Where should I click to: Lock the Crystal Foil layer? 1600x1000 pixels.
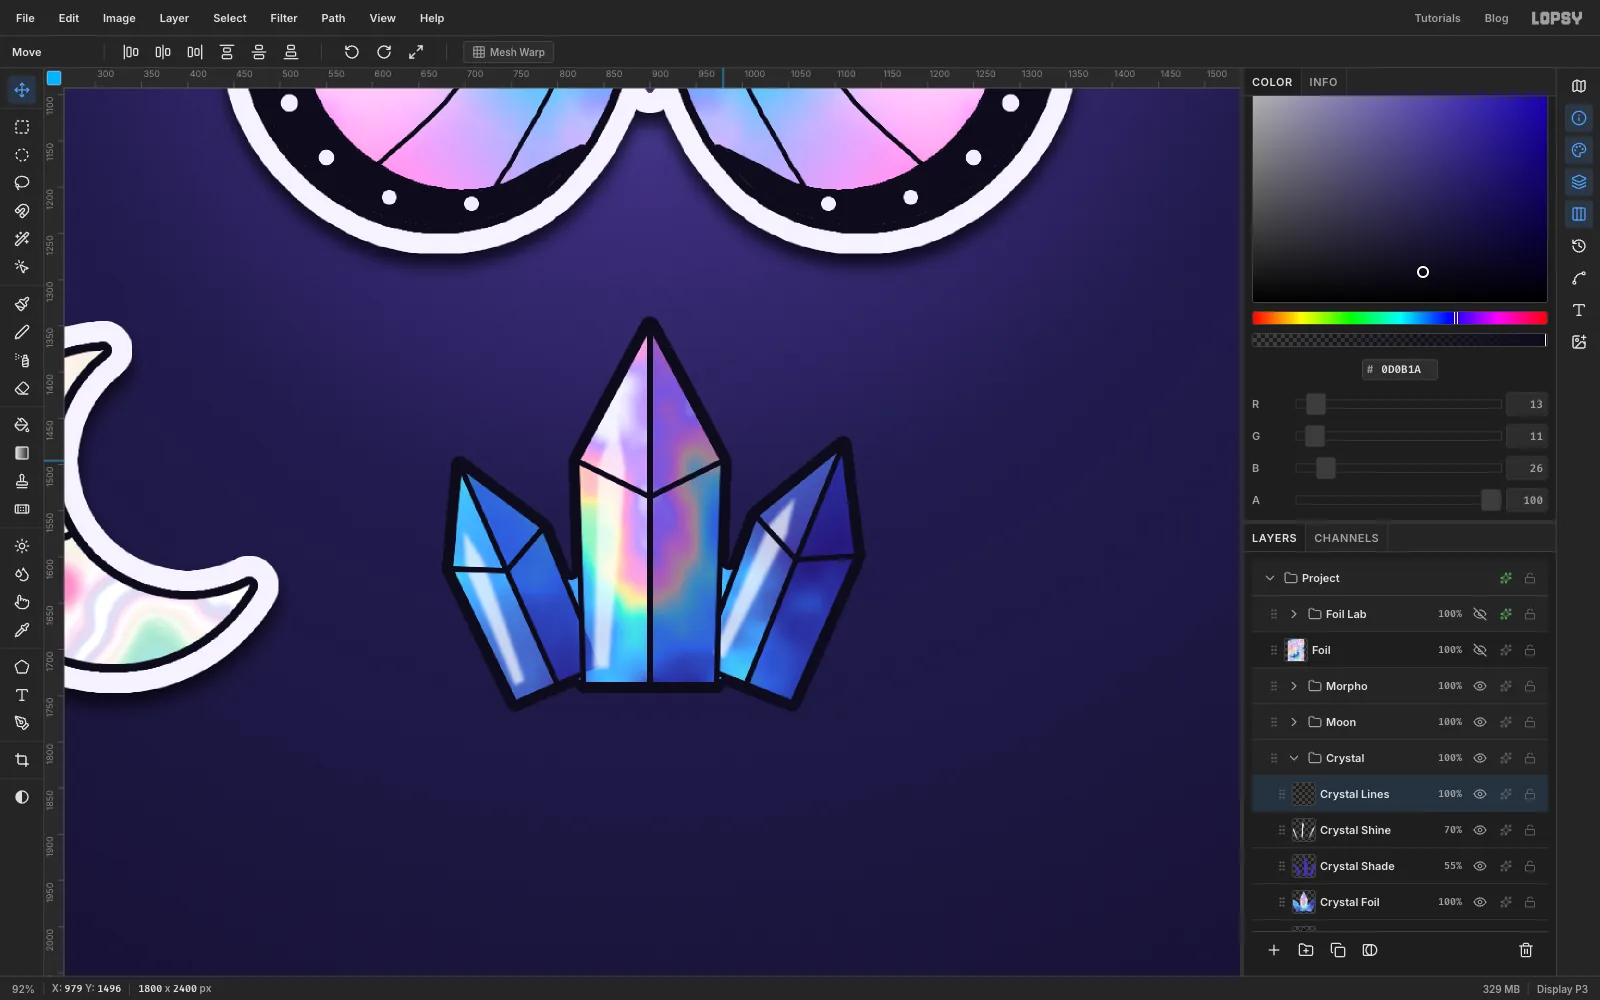tap(1530, 902)
